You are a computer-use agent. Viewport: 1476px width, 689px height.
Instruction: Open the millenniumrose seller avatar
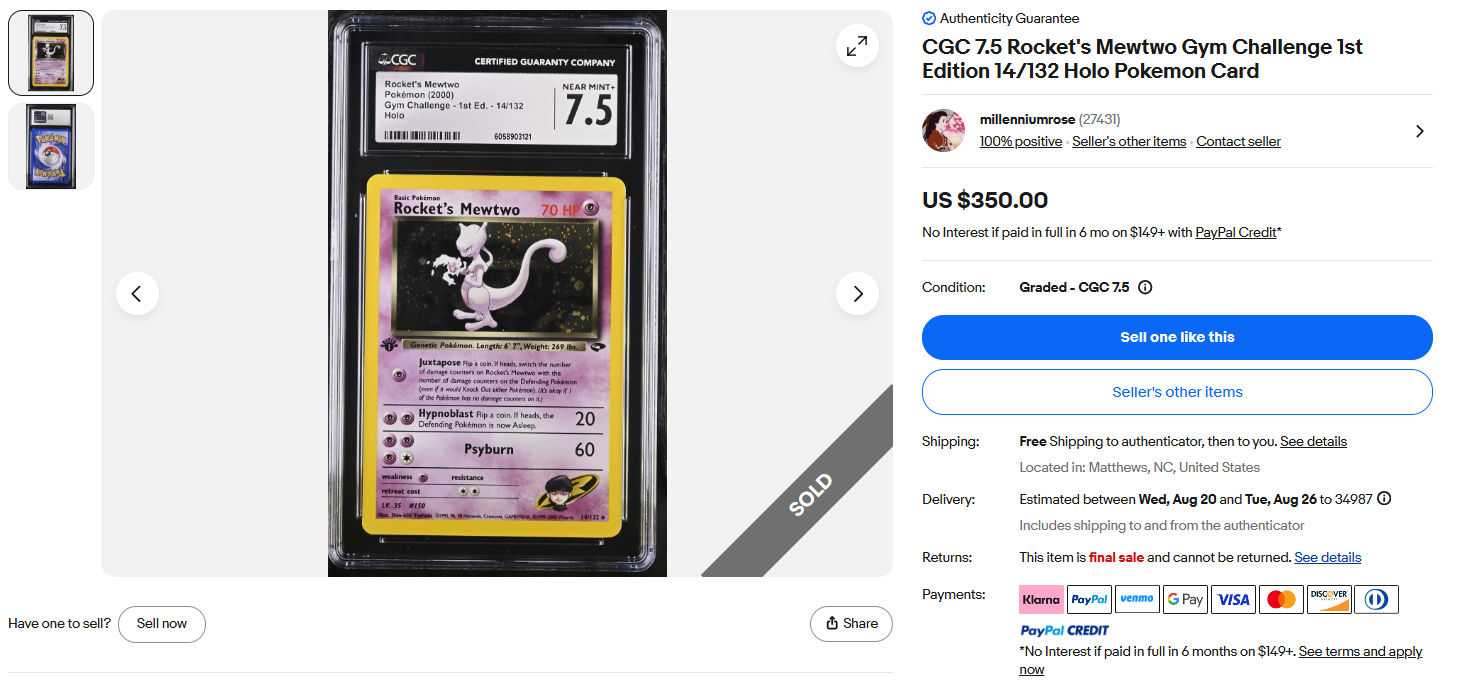[943, 131]
